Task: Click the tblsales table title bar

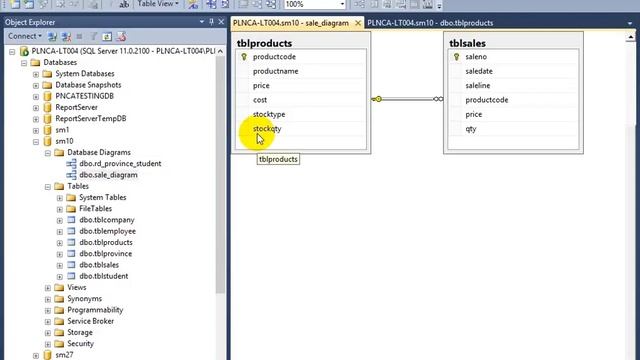Action: pos(513,42)
